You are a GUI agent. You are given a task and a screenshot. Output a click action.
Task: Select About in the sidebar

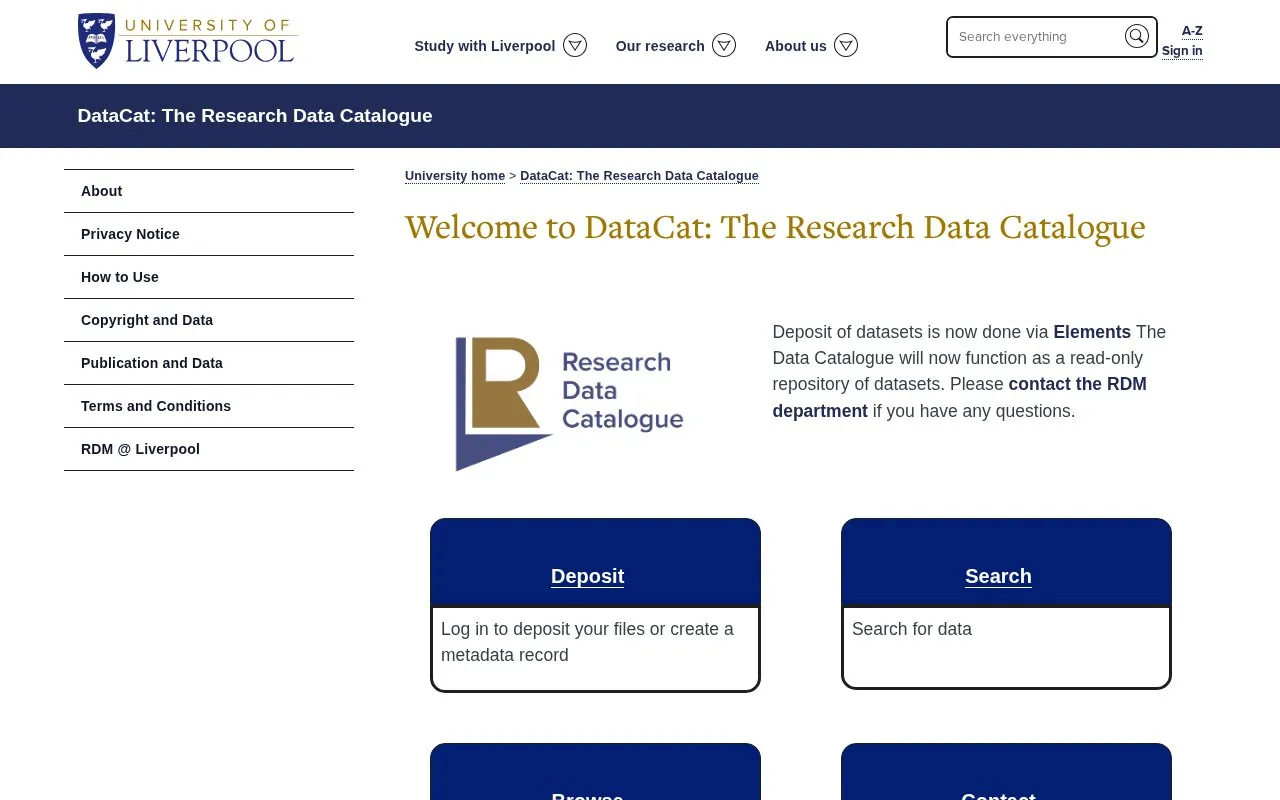click(x=209, y=191)
